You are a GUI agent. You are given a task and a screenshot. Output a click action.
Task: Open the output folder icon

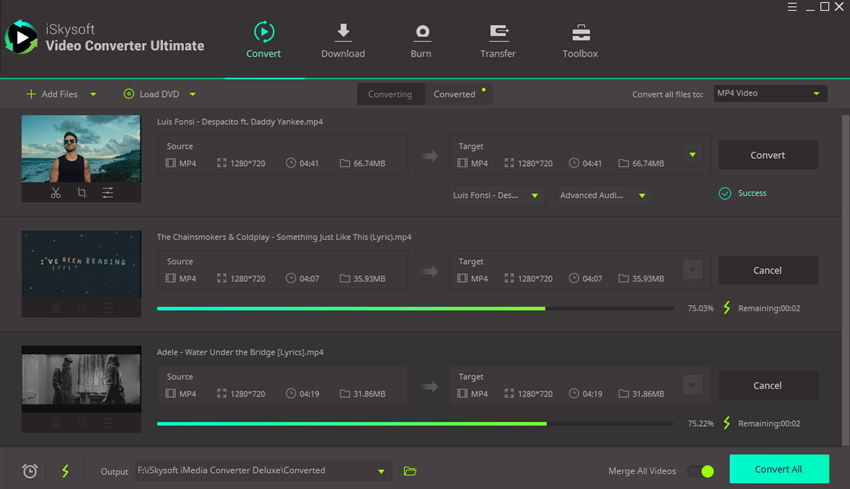point(410,471)
